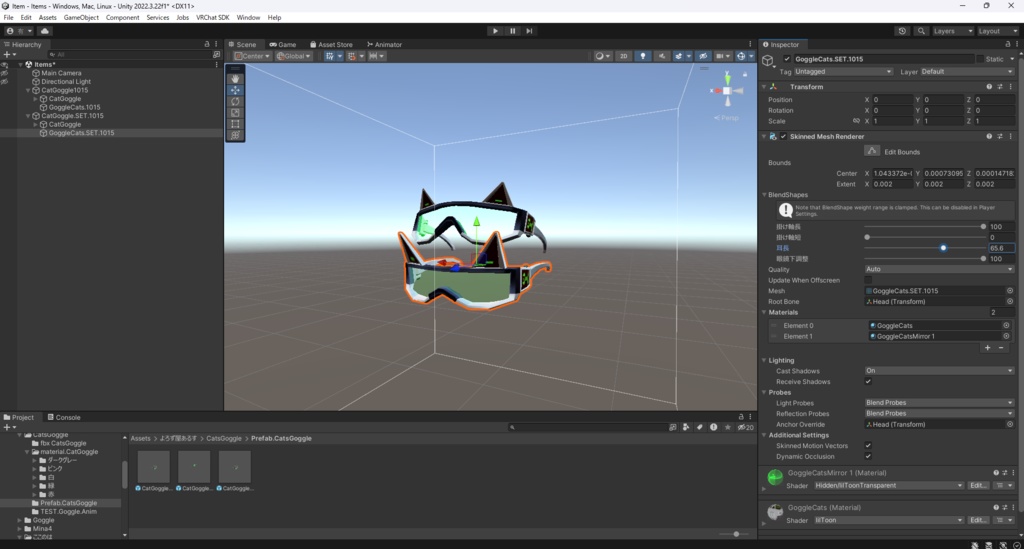
Task: Open Transform component help icon
Action: [989, 87]
